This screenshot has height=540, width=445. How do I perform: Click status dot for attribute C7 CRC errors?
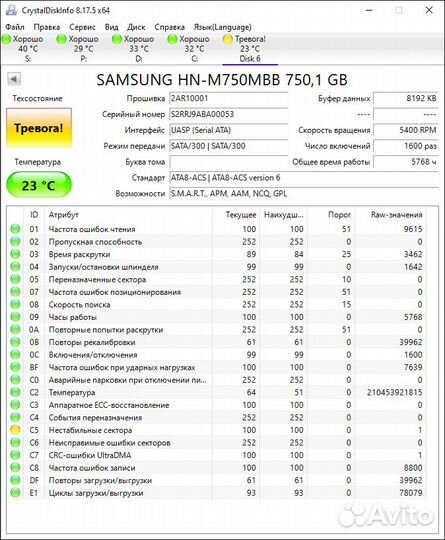(15, 455)
